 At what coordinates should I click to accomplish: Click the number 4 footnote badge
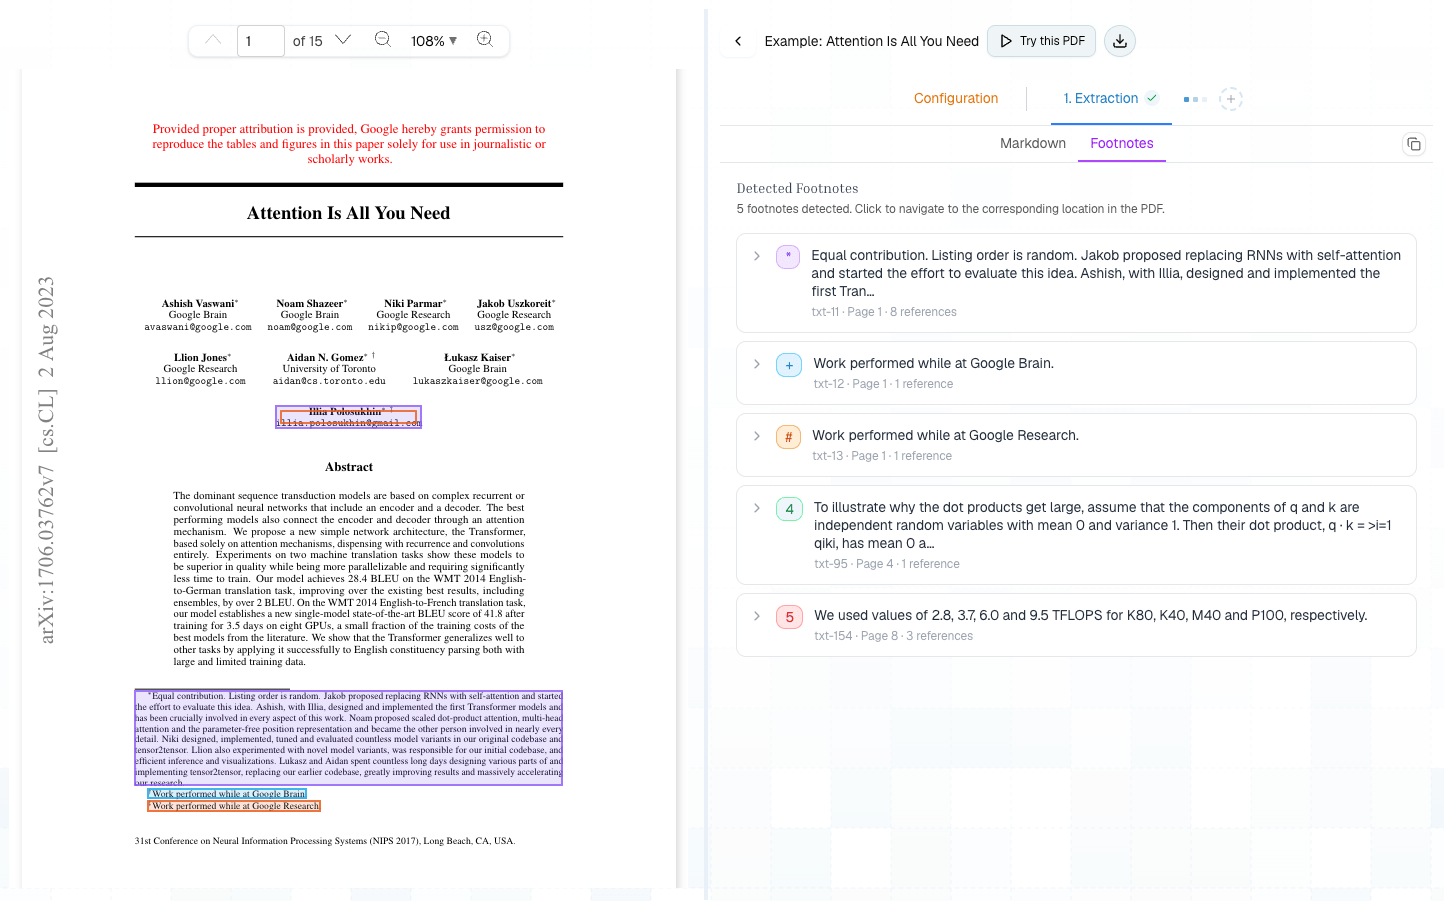pos(789,509)
